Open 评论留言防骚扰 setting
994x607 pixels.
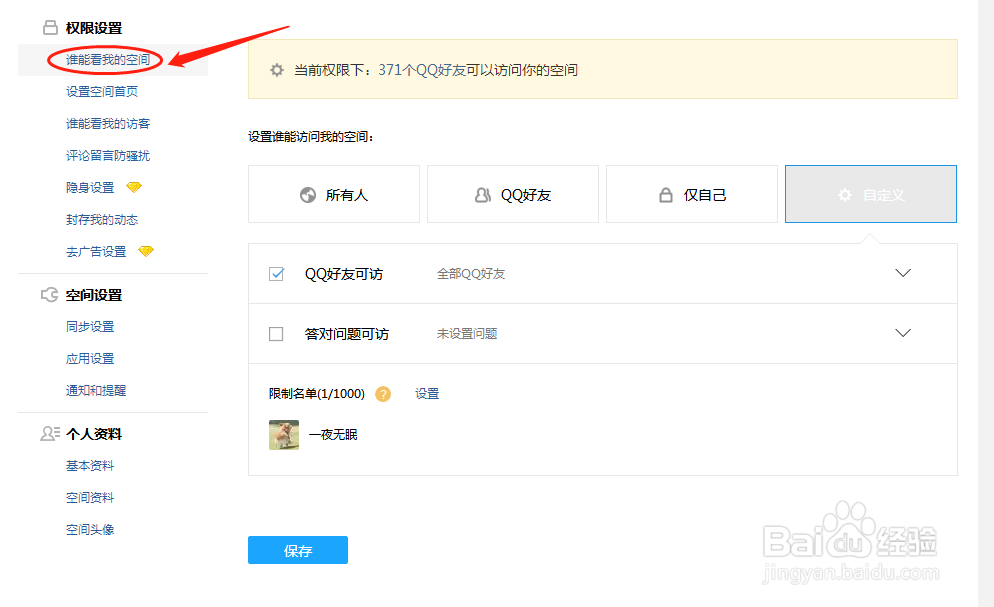108,155
